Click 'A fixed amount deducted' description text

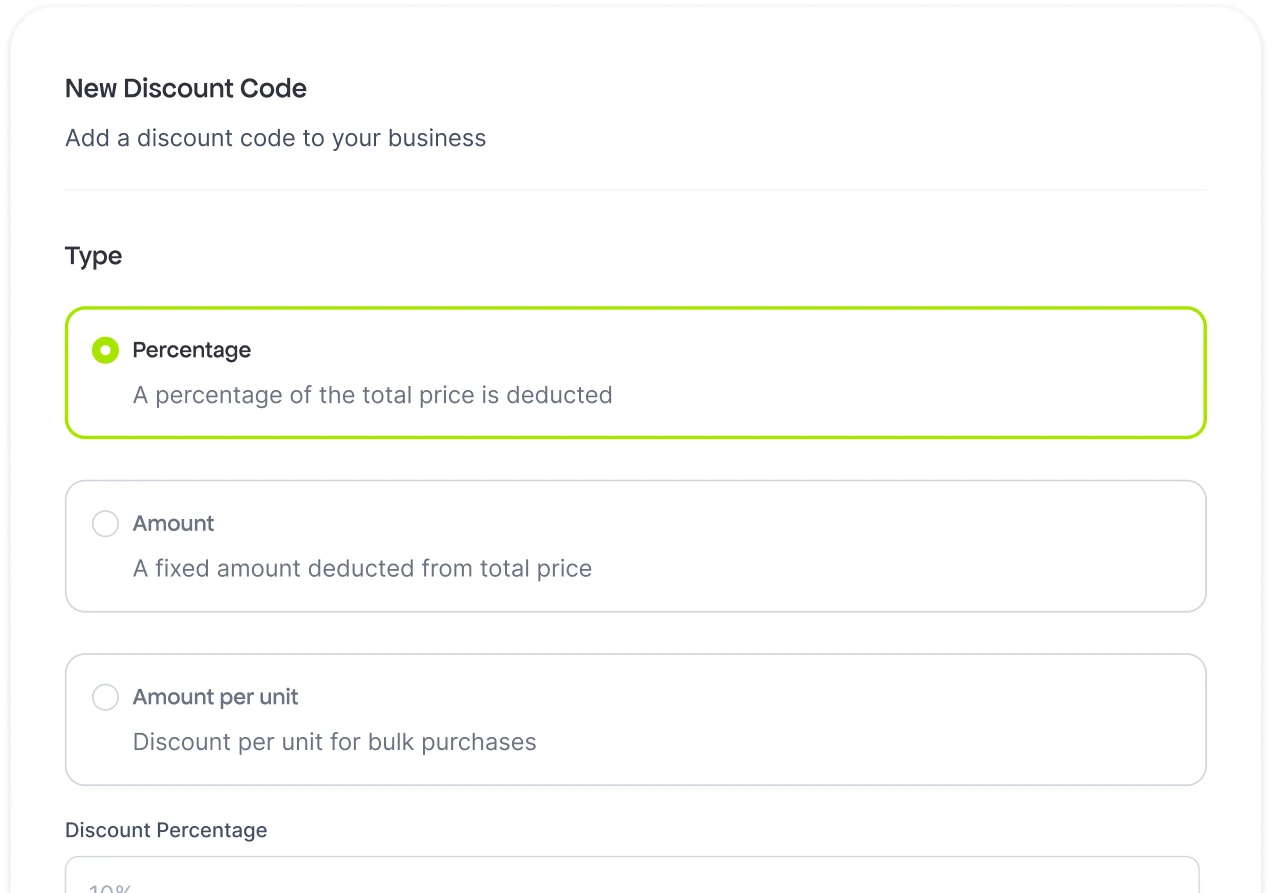click(362, 569)
